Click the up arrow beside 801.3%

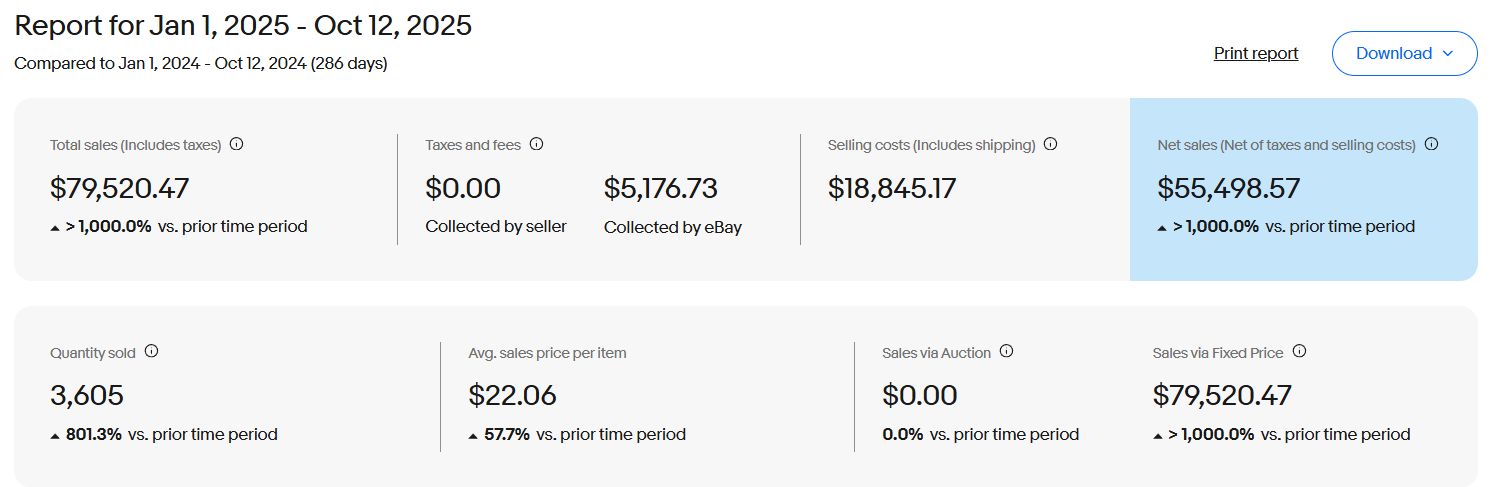[x=55, y=435]
